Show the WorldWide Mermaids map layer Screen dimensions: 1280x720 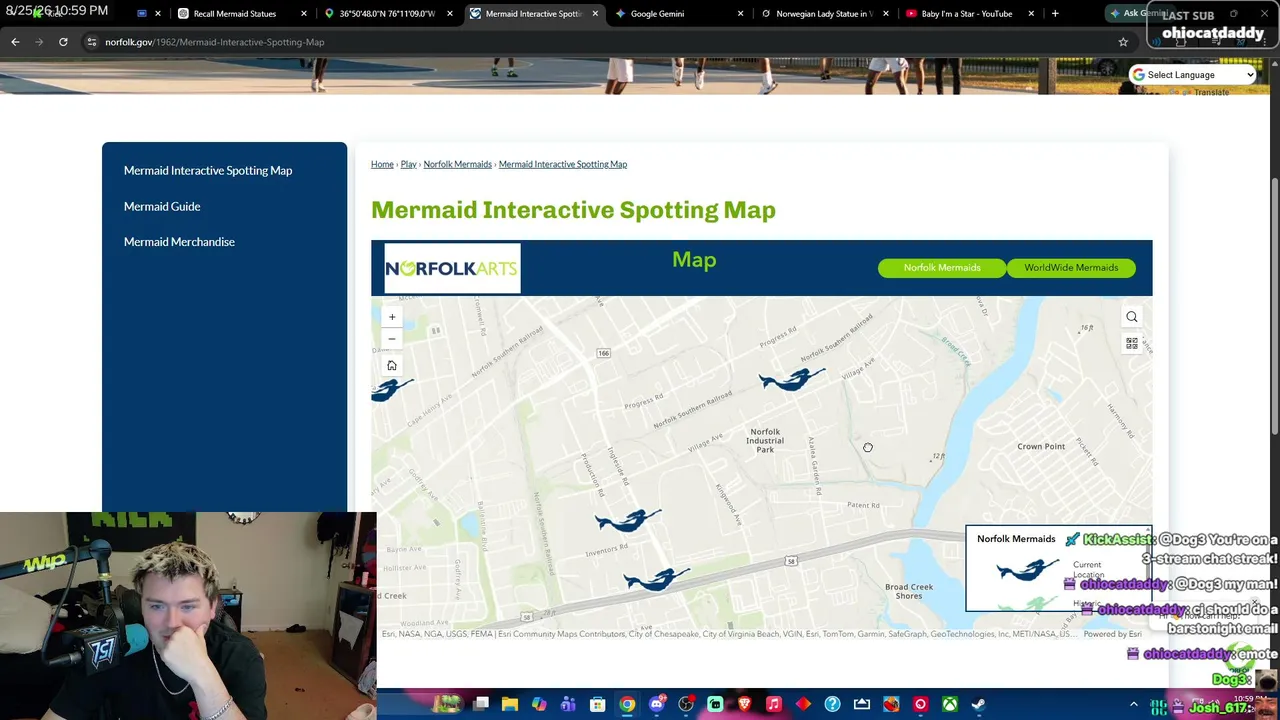click(1071, 268)
